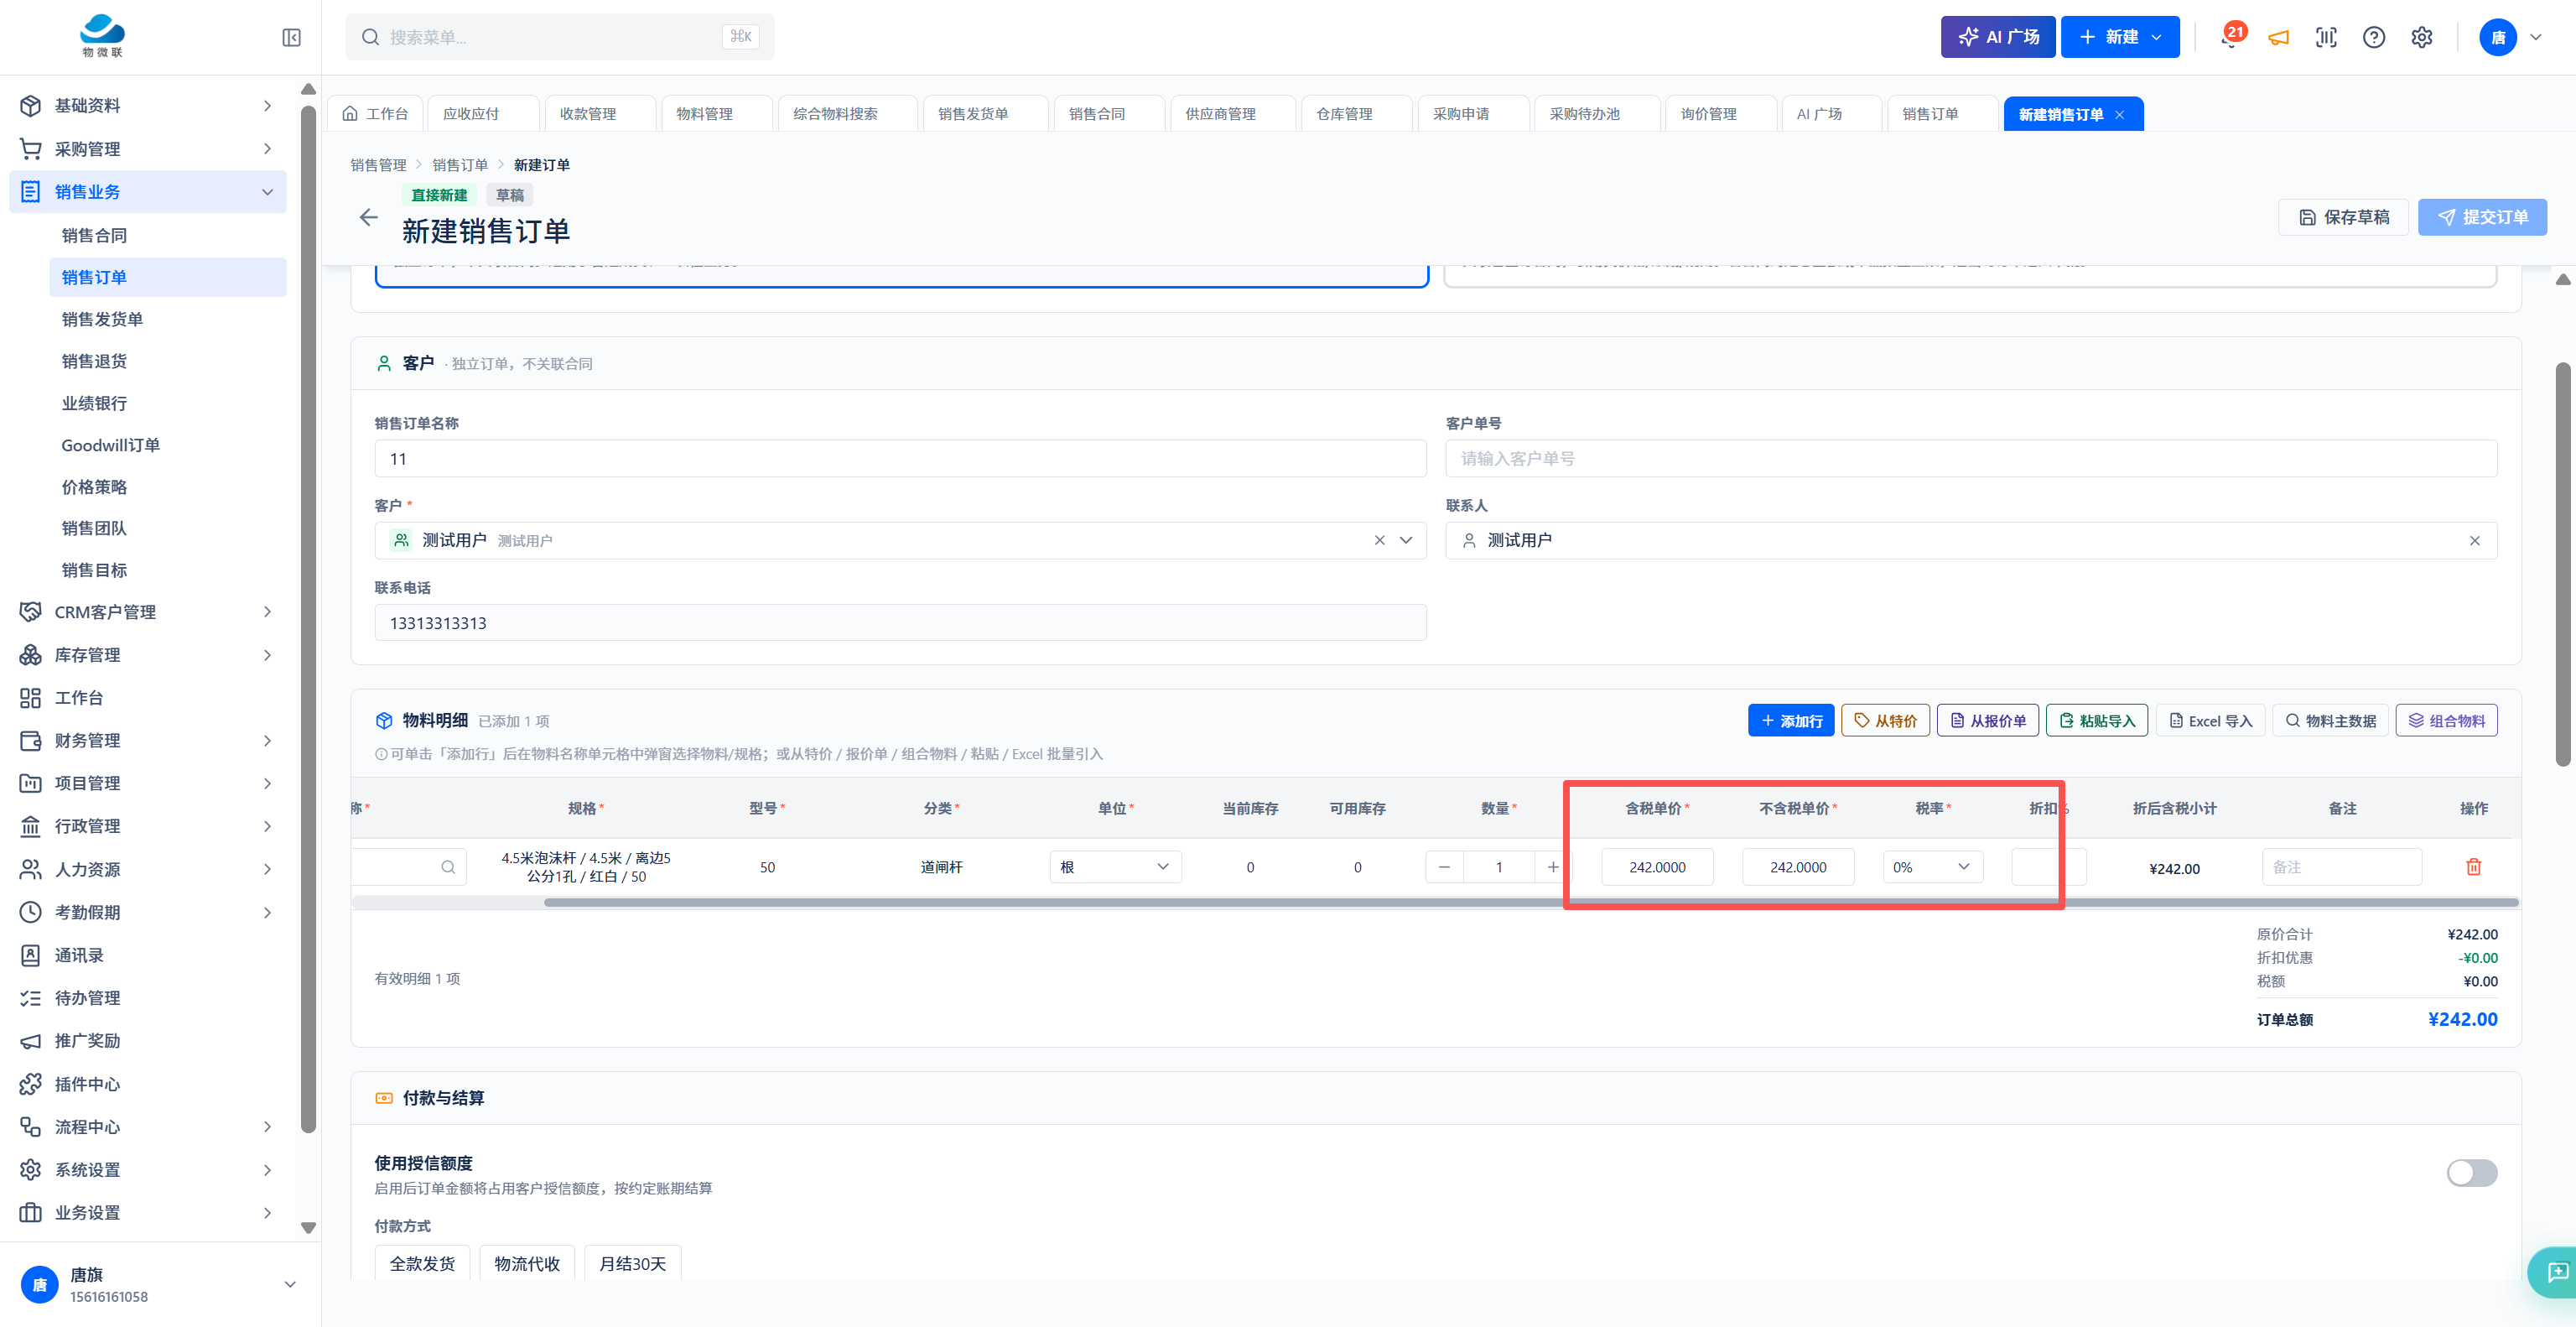
Task: Click the 保存草稿 button
Action: (2343, 217)
